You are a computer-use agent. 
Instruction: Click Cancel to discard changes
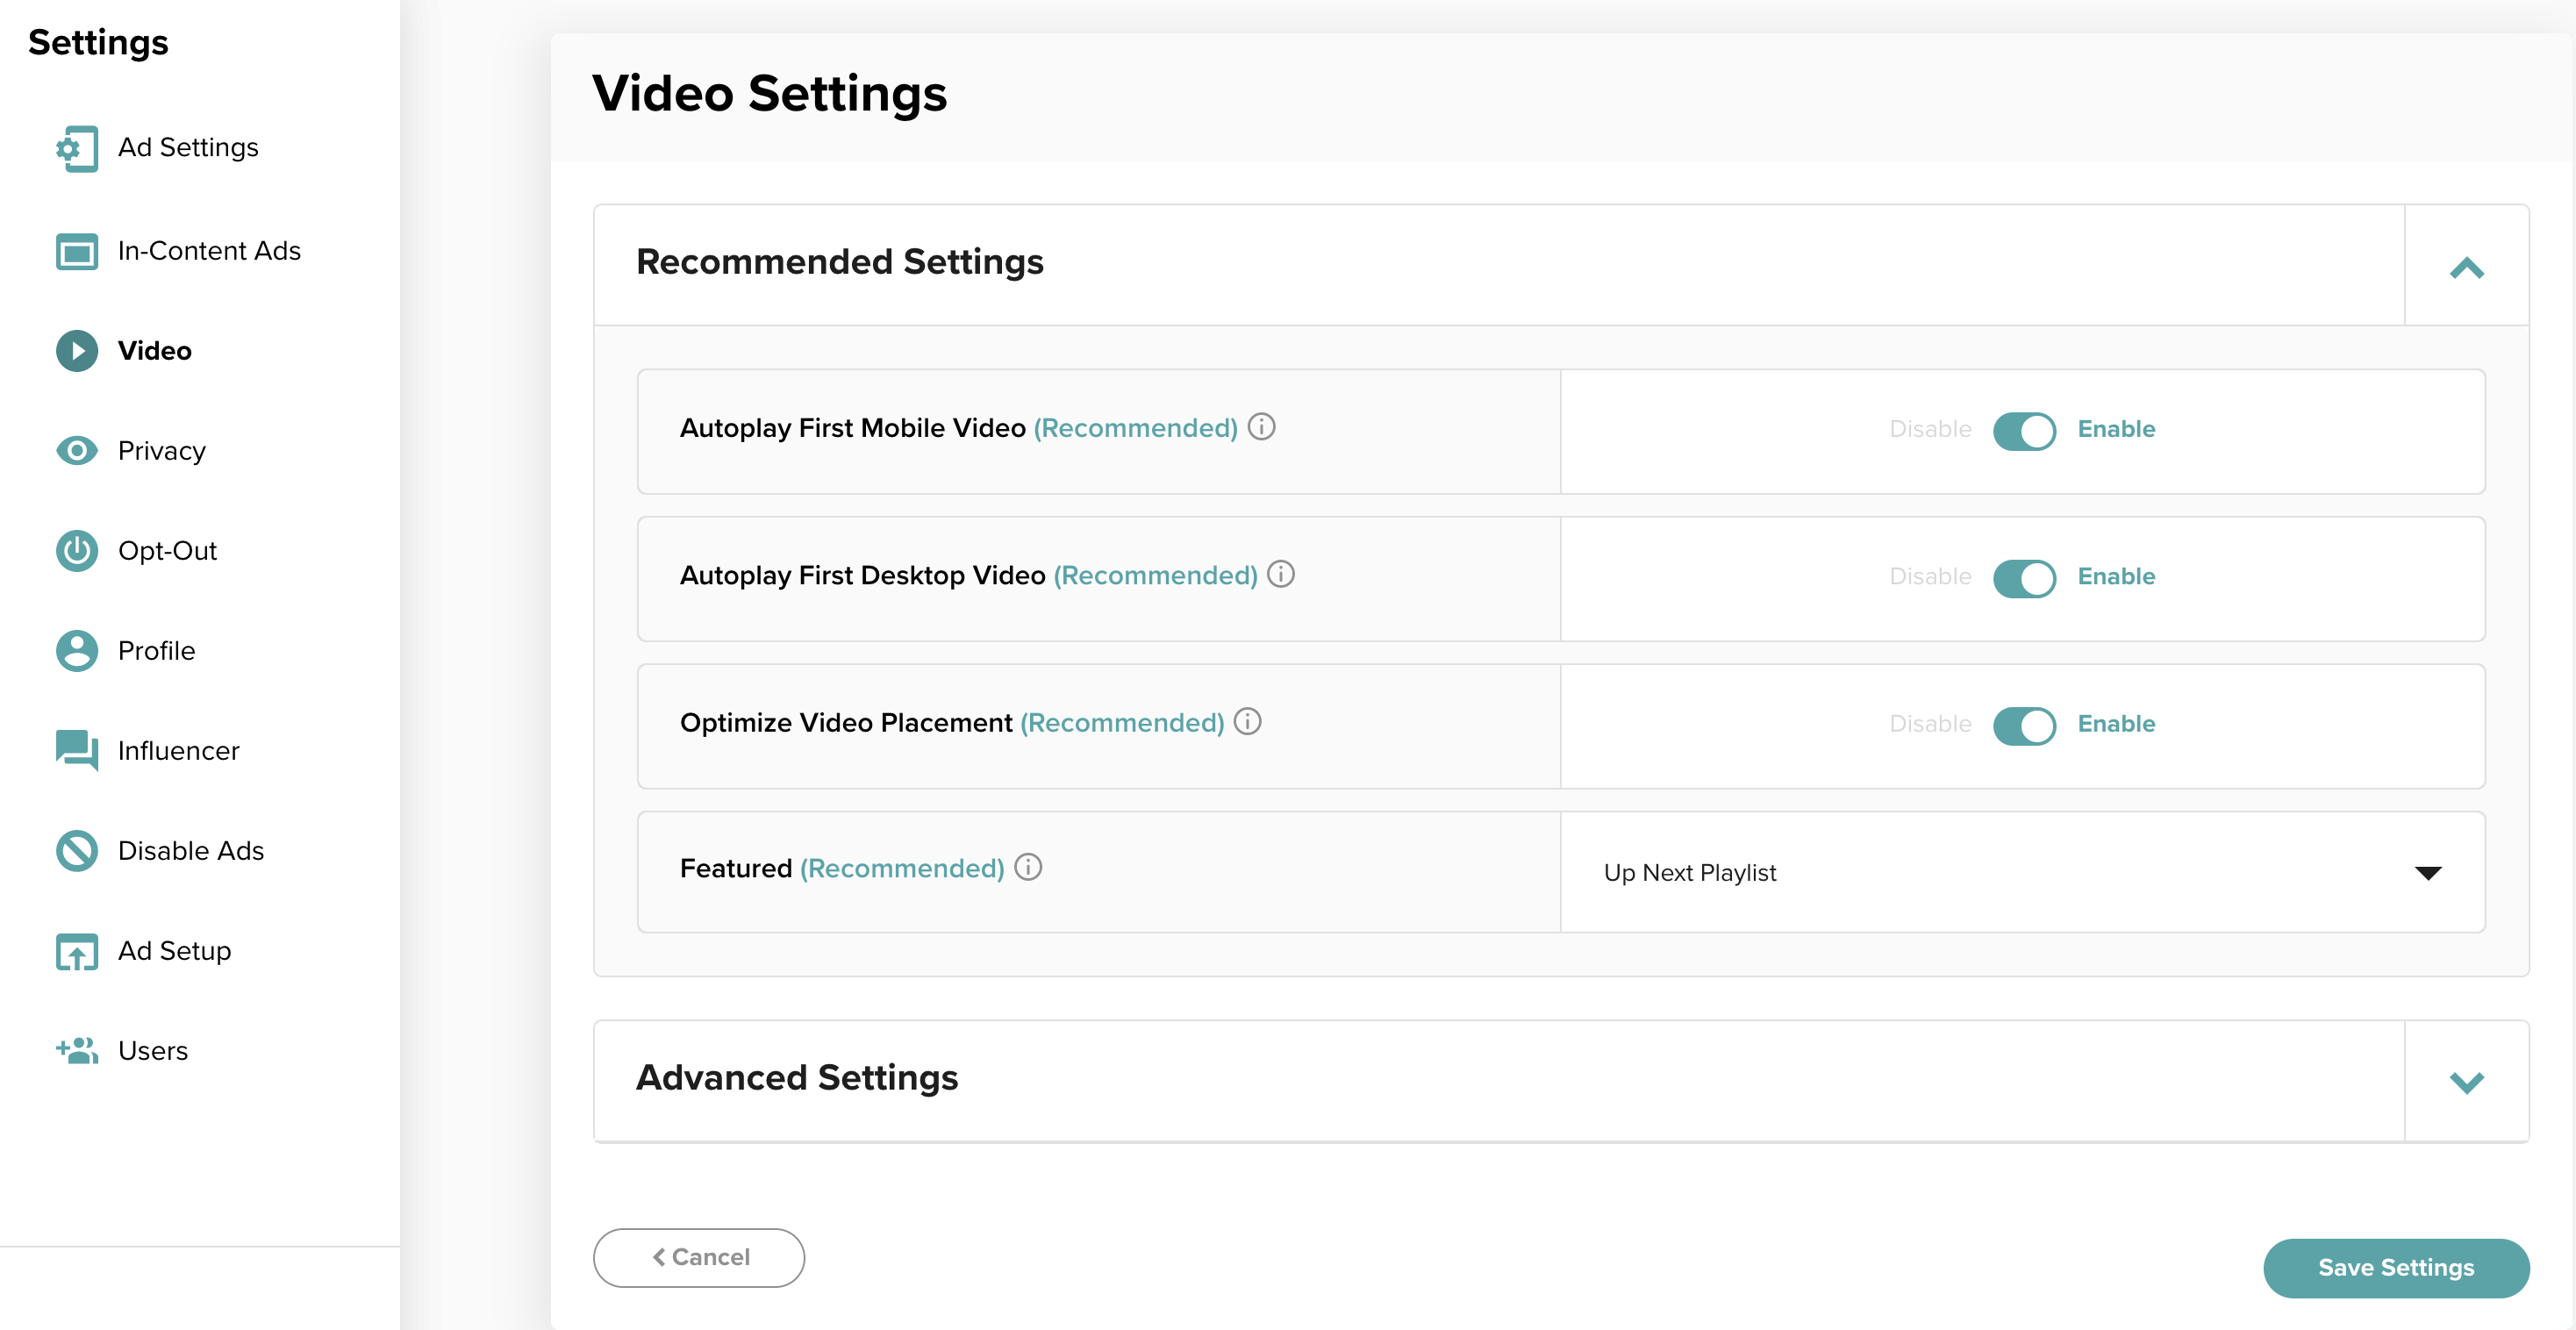[700, 1257]
